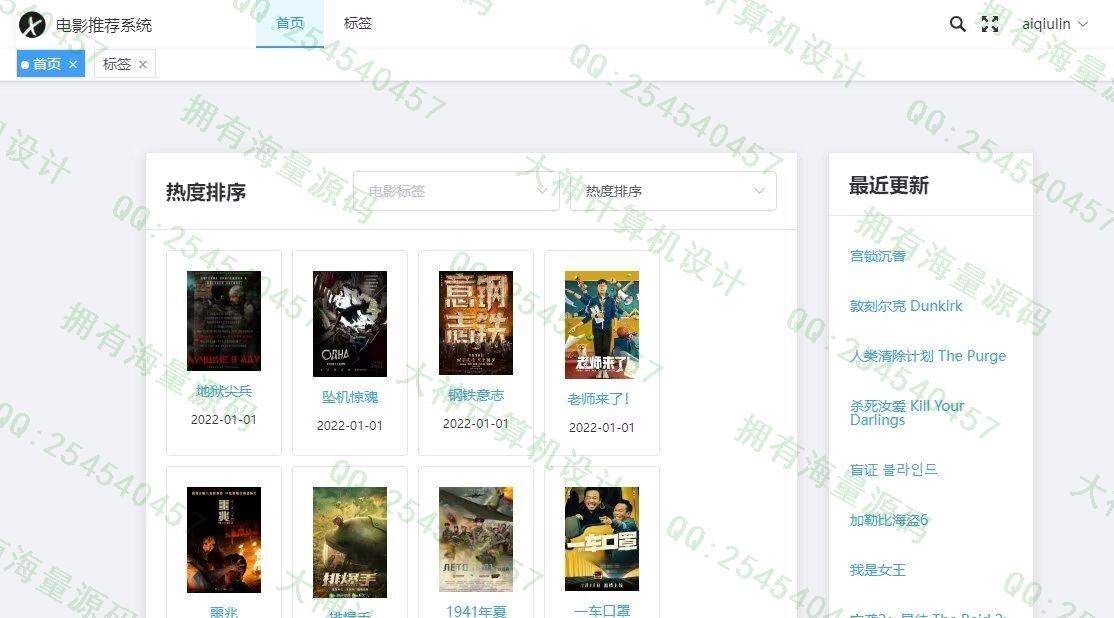Open 宫锁沉香 in recent updates
Image resolution: width=1114 pixels, height=618 pixels.
pos(877,256)
